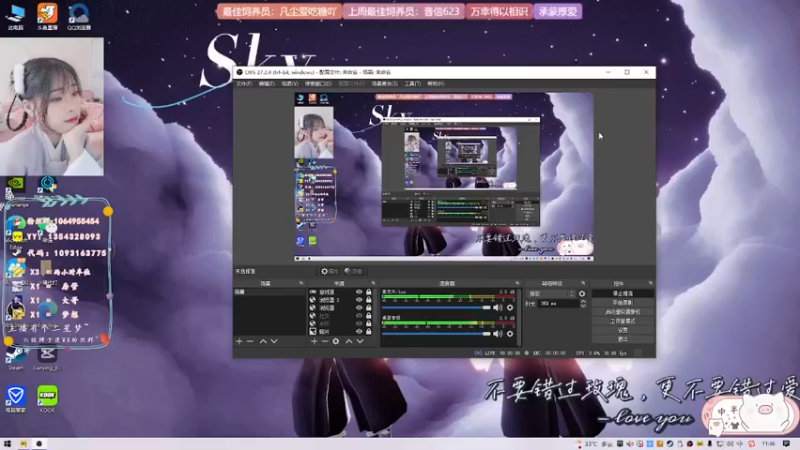Image resolution: width=800 pixels, height=450 pixels.
Task: Open source 属性 properties button
Action: (x=330, y=271)
